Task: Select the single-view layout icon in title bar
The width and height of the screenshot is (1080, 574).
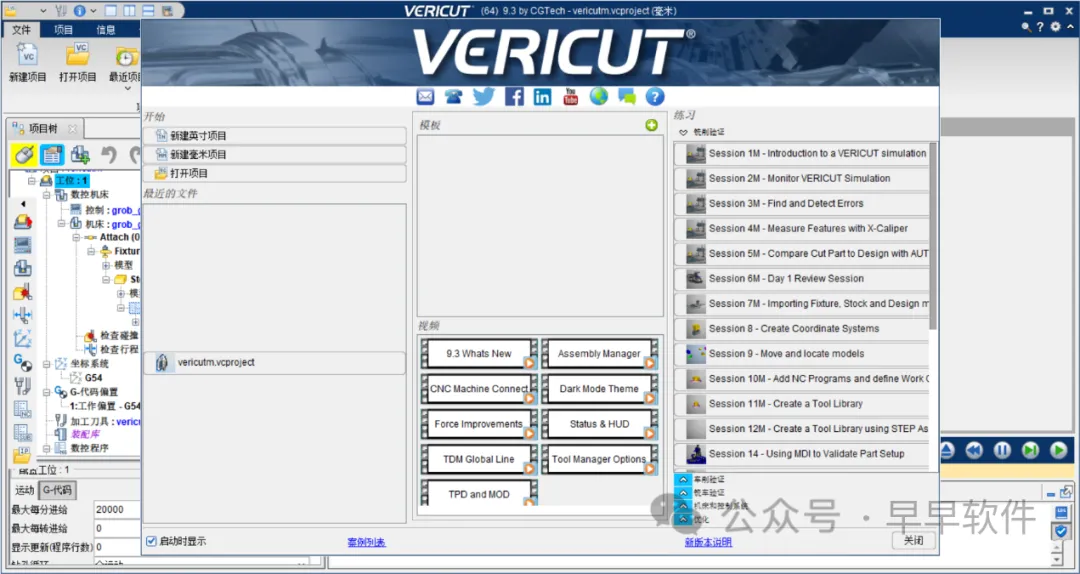Action: click(x=112, y=11)
